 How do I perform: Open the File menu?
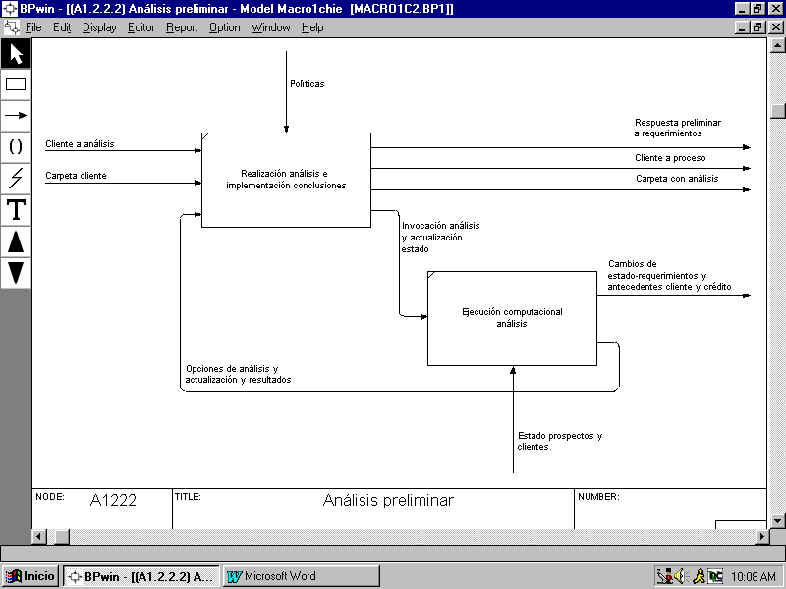[x=34, y=28]
